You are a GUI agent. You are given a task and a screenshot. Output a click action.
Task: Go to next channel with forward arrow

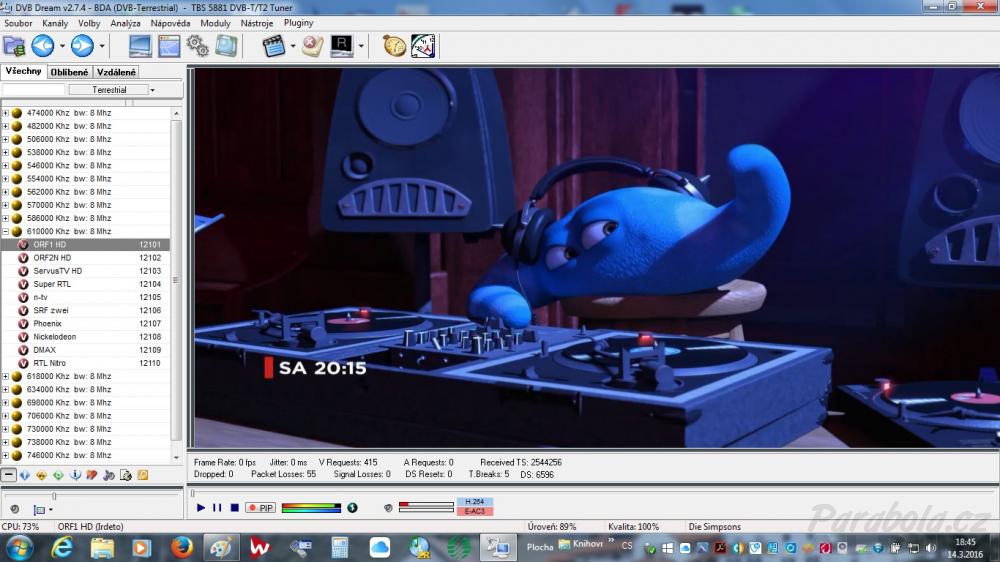pos(82,46)
